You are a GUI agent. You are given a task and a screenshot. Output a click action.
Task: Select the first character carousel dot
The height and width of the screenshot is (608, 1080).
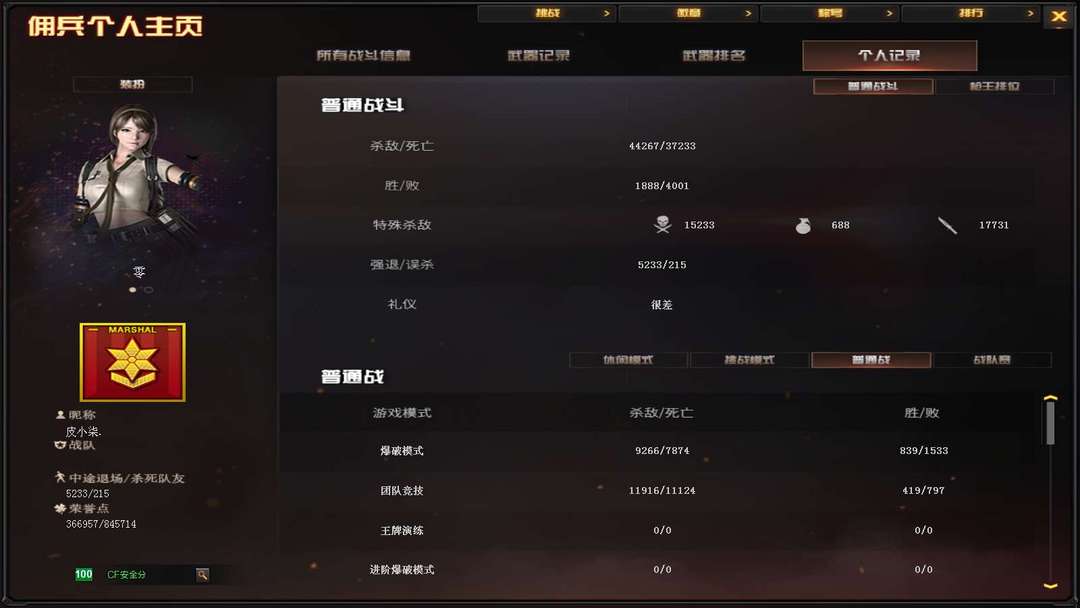pyautogui.click(x=132, y=290)
